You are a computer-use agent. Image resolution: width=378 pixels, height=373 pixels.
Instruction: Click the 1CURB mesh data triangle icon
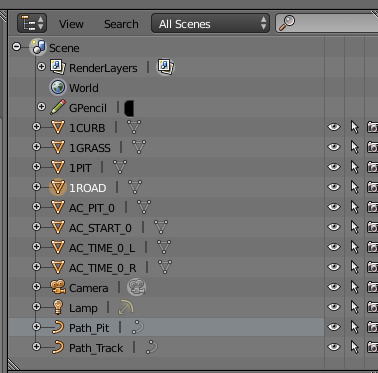coord(134,127)
